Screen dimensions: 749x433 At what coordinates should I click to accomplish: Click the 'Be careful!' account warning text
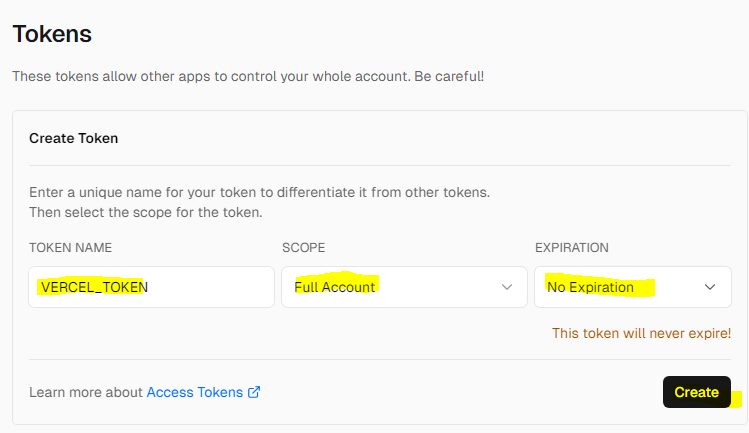pos(449,76)
